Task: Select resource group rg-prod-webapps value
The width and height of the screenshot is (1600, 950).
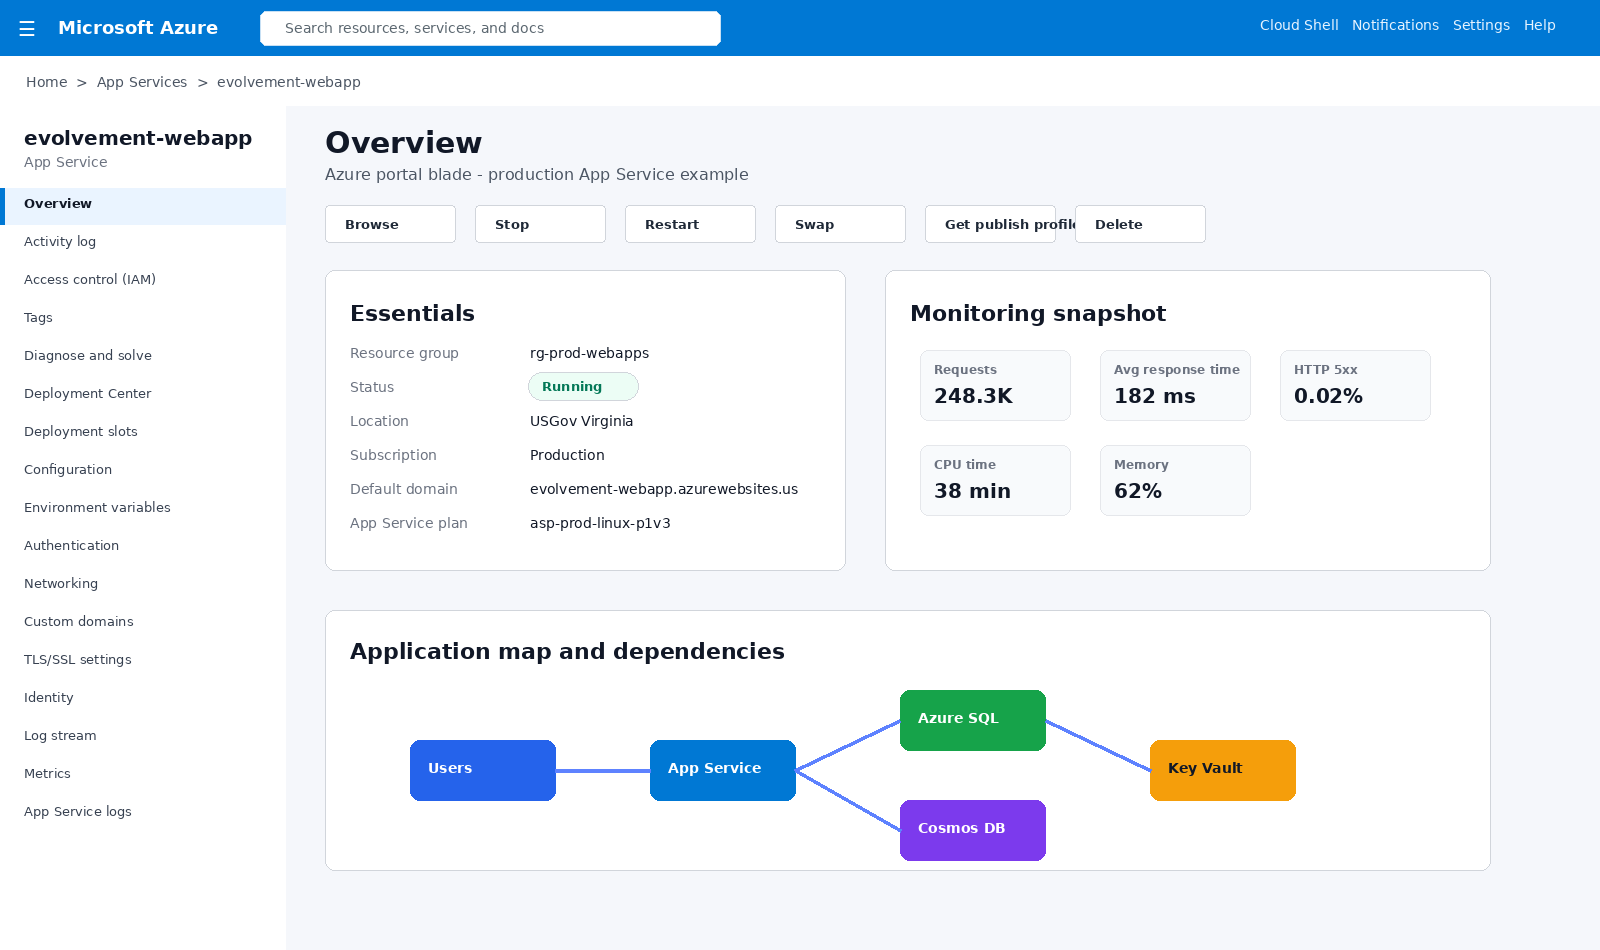Action: point(589,353)
